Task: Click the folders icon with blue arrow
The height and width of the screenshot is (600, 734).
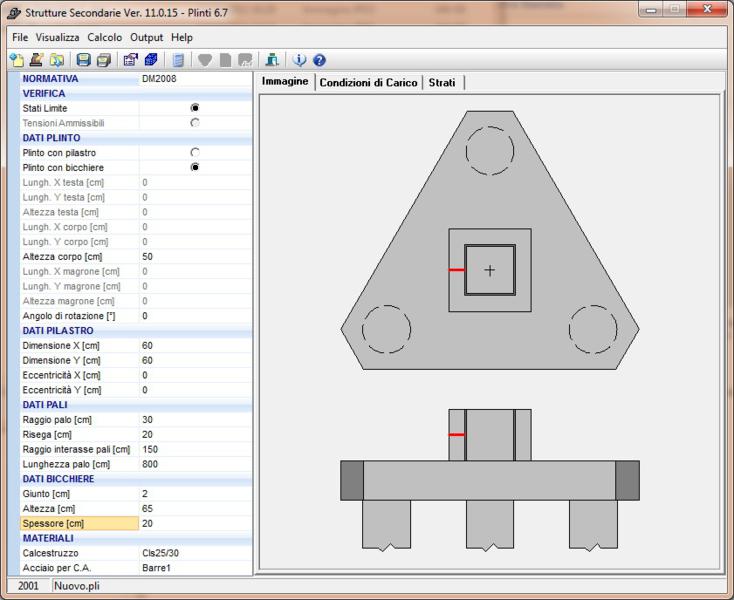Action: click(57, 60)
